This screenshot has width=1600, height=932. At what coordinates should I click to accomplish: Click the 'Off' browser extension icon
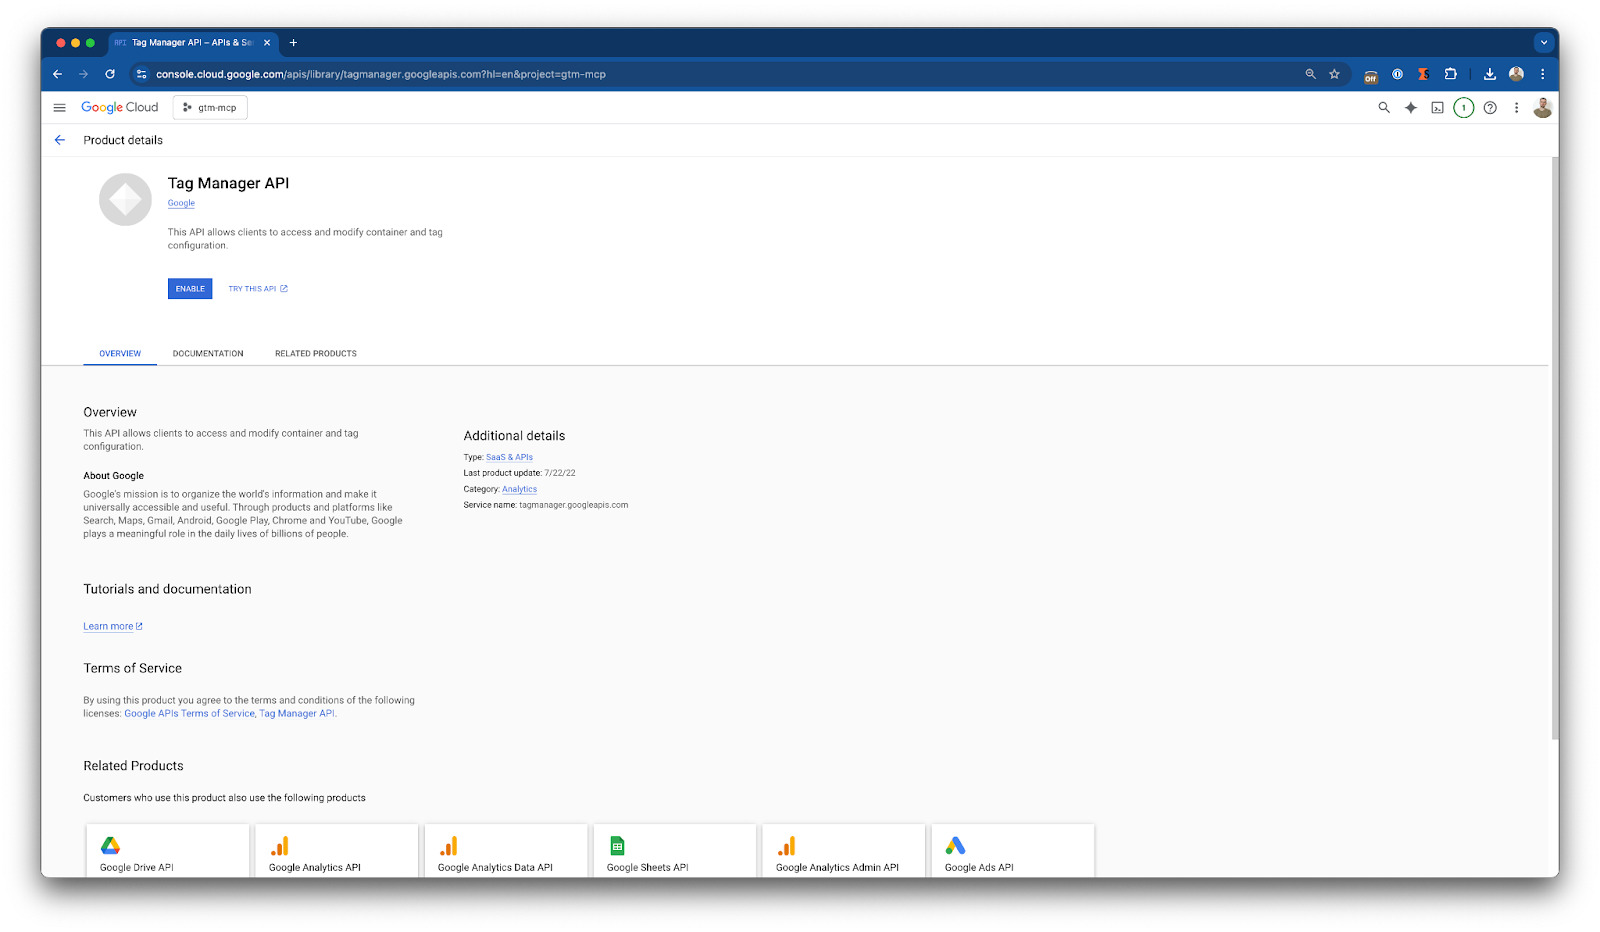[x=1371, y=75]
